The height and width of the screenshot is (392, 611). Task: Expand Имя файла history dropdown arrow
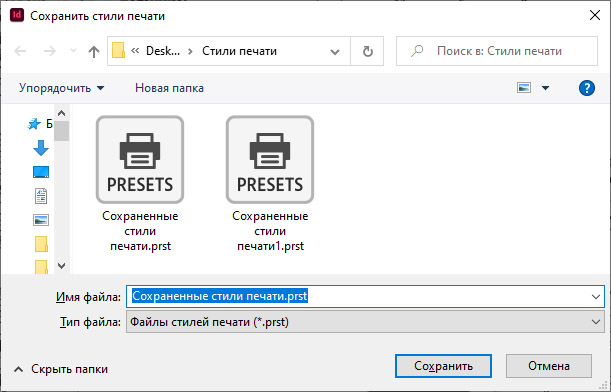pyautogui.click(x=595, y=297)
